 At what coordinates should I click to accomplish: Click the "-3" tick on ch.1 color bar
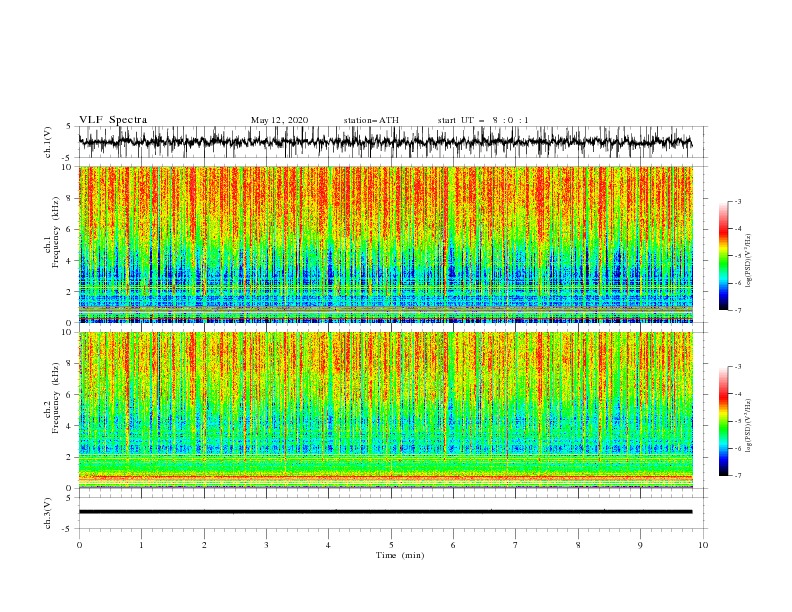[x=737, y=201]
